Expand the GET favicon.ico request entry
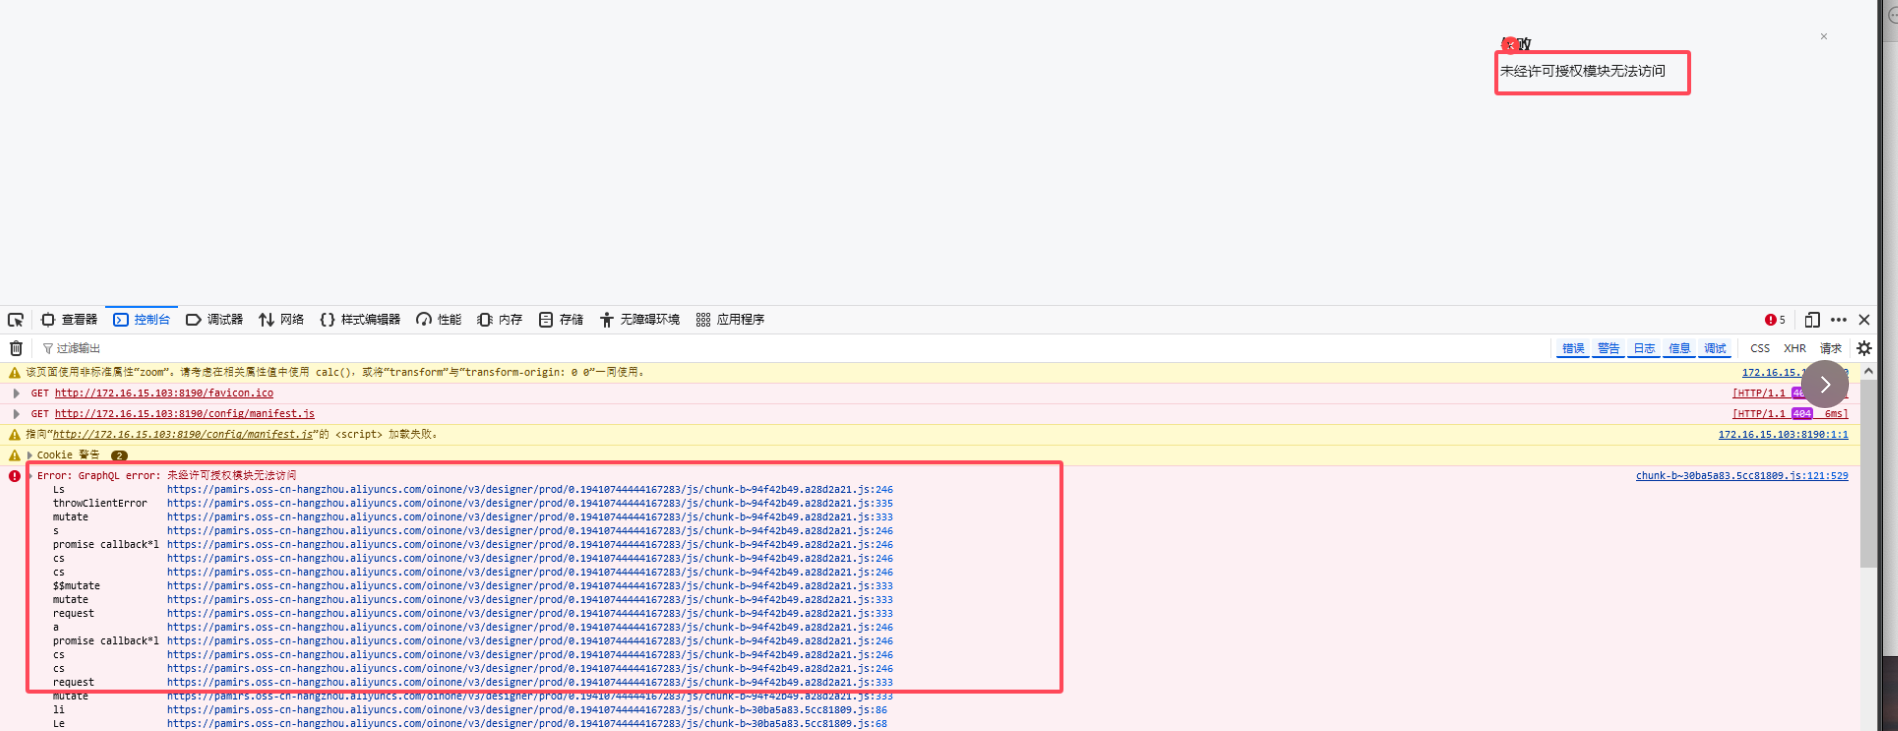Viewport: 1898px width, 731px height. [x=16, y=393]
